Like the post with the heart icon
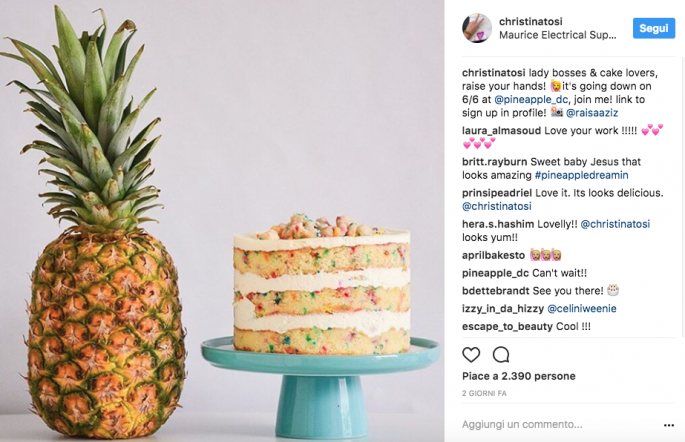 pos(471,354)
